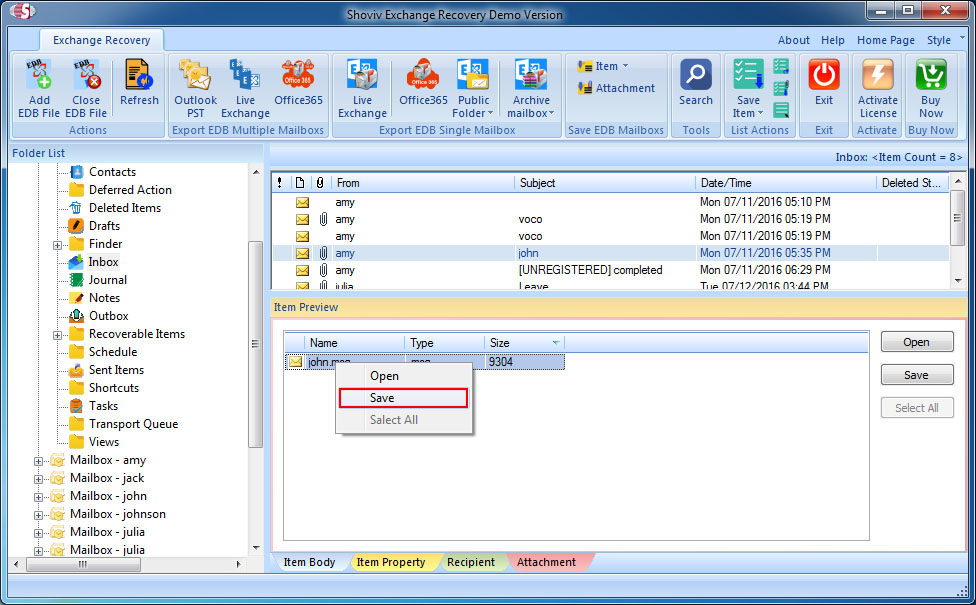Screen dimensions: 976x605
Task: Open the Home Page link
Action: tap(885, 40)
